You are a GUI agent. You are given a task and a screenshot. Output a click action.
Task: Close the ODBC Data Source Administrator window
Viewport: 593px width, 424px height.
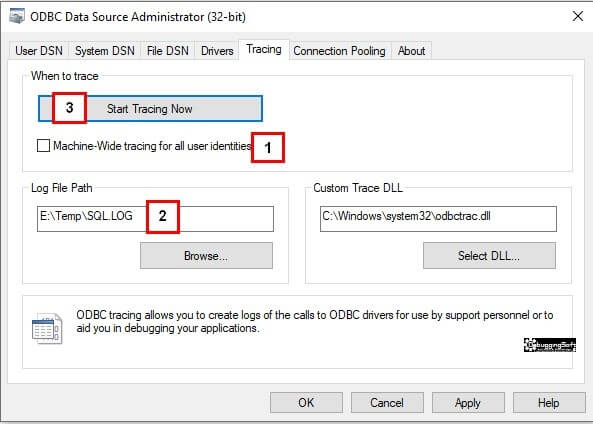pyautogui.click(x=577, y=16)
